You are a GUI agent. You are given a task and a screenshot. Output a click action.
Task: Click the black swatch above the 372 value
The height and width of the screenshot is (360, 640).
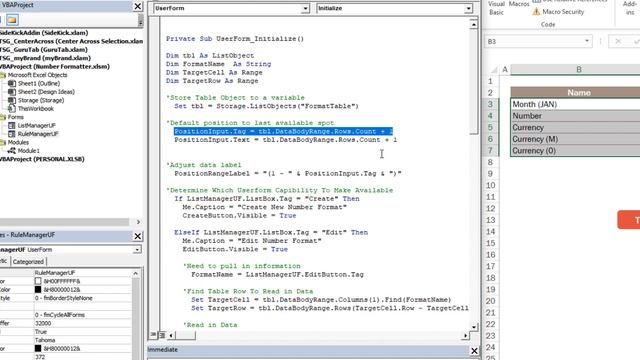click(38, 349)
